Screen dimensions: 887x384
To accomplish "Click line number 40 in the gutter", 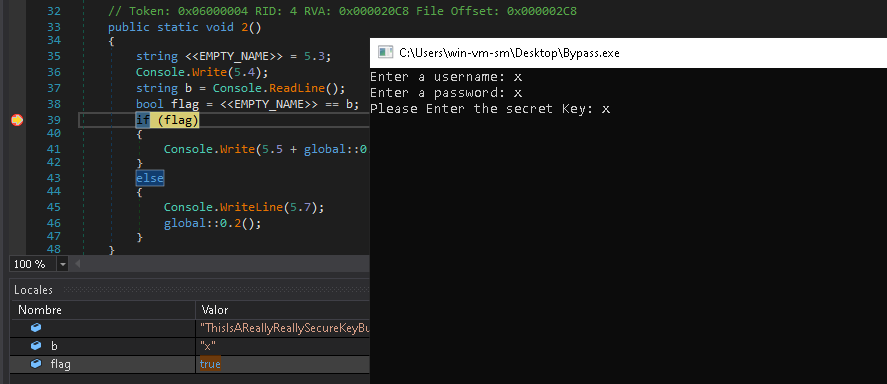I will pyautogui.click(x=54, y=133).
